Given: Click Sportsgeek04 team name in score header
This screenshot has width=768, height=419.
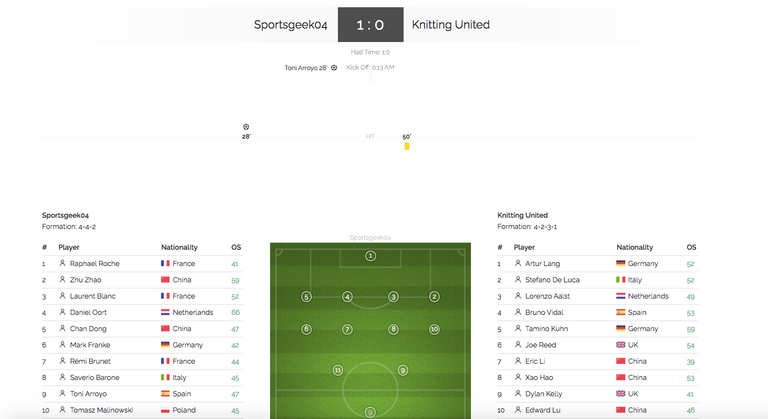Looking at the screenshot, I should (290, 25).
